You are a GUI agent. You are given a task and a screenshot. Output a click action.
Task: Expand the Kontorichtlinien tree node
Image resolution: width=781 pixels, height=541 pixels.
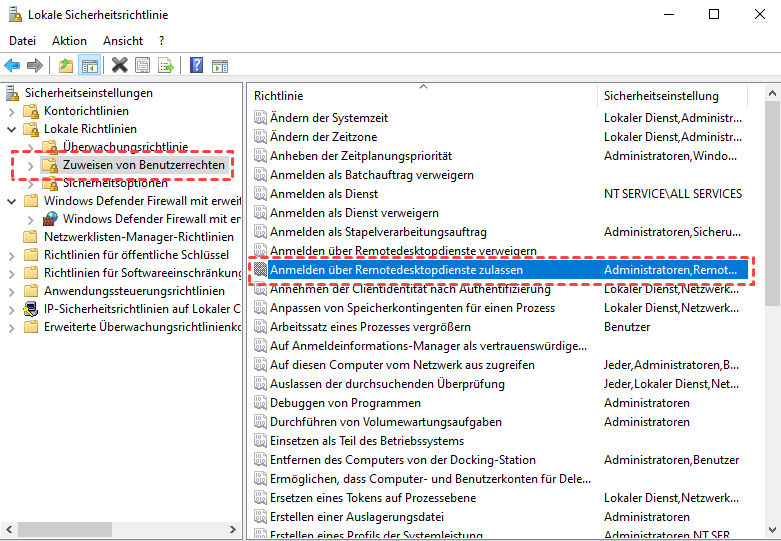11,111
